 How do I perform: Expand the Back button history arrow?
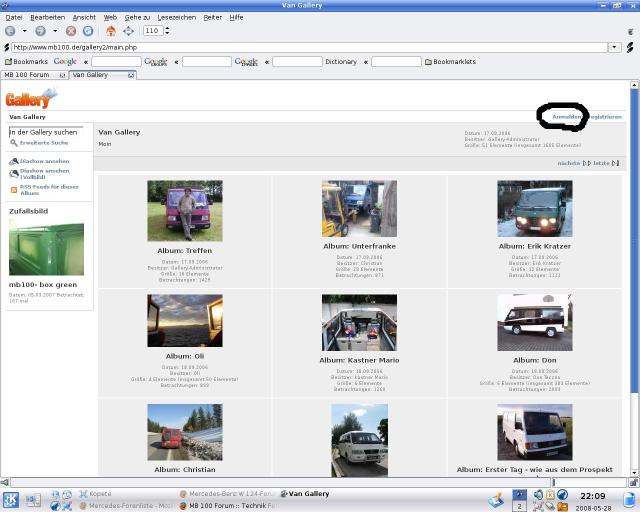pyautogui.click(x=24, y=31)
